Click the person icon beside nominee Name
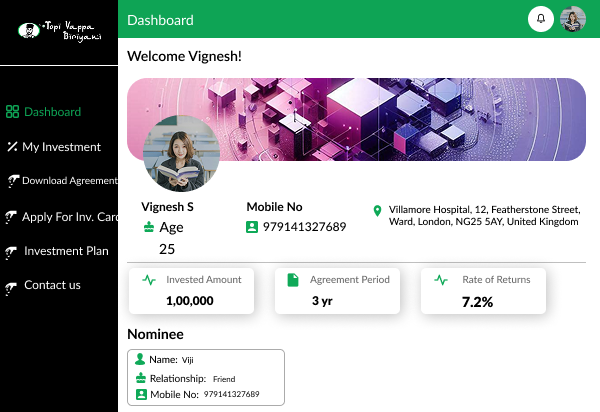The image size is (600, 412). [x=140, y=359]
